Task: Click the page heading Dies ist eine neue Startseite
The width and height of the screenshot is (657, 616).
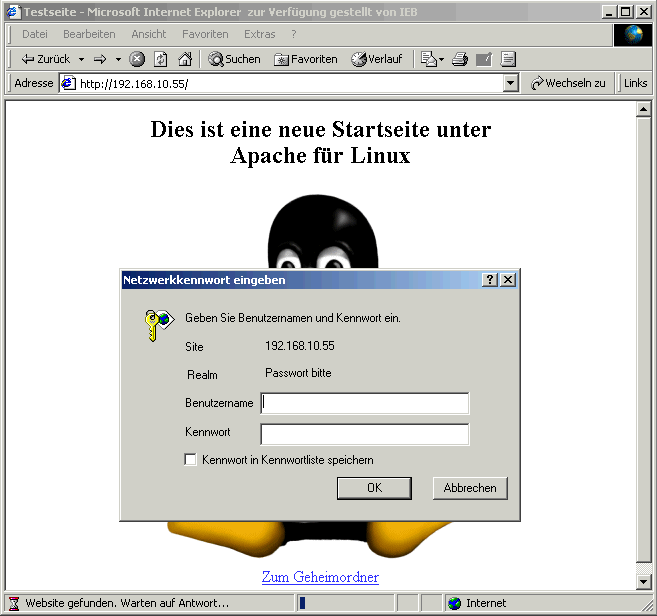Action: 321,142
